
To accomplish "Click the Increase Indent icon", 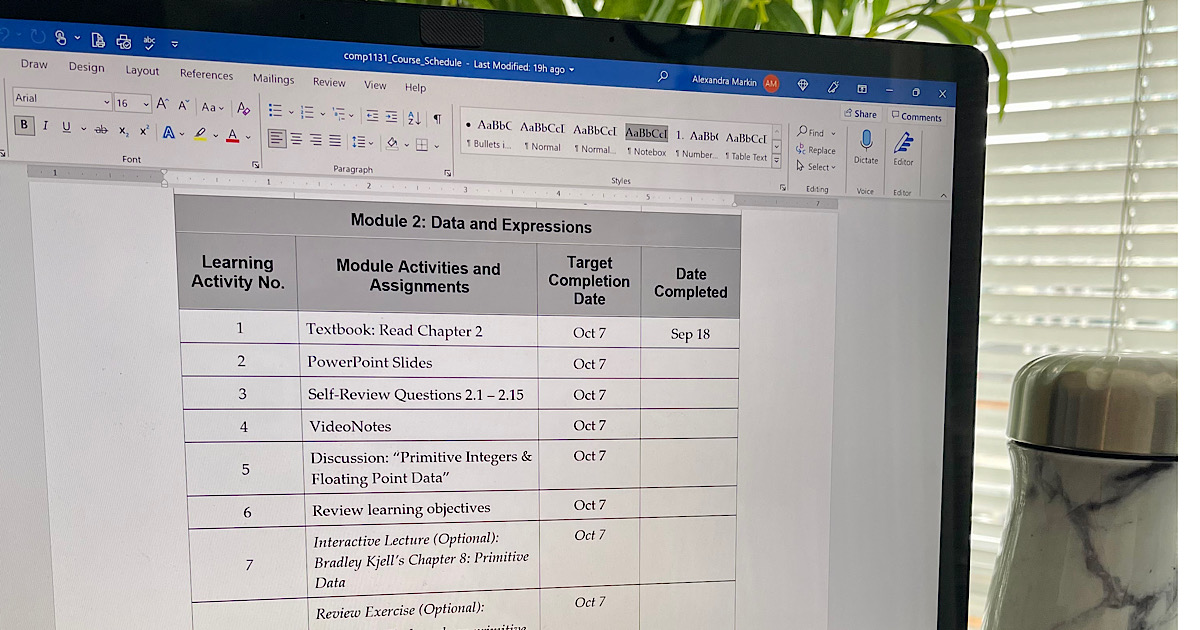I will pyautogui.click(x=391, y=117).
